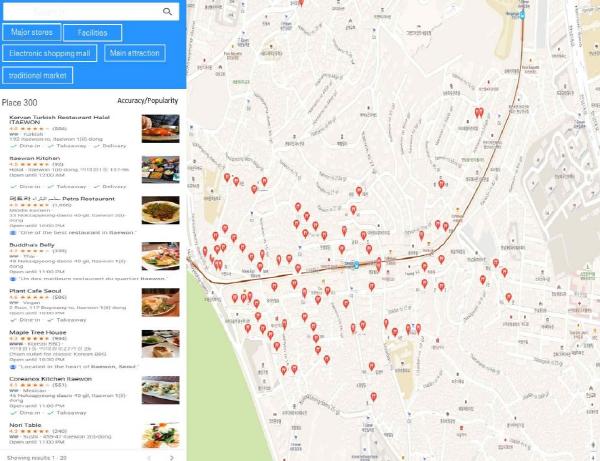600x461 pixels.
Task: Open Plant Cafe Seoul listing
Action: [x=35, y=291]
